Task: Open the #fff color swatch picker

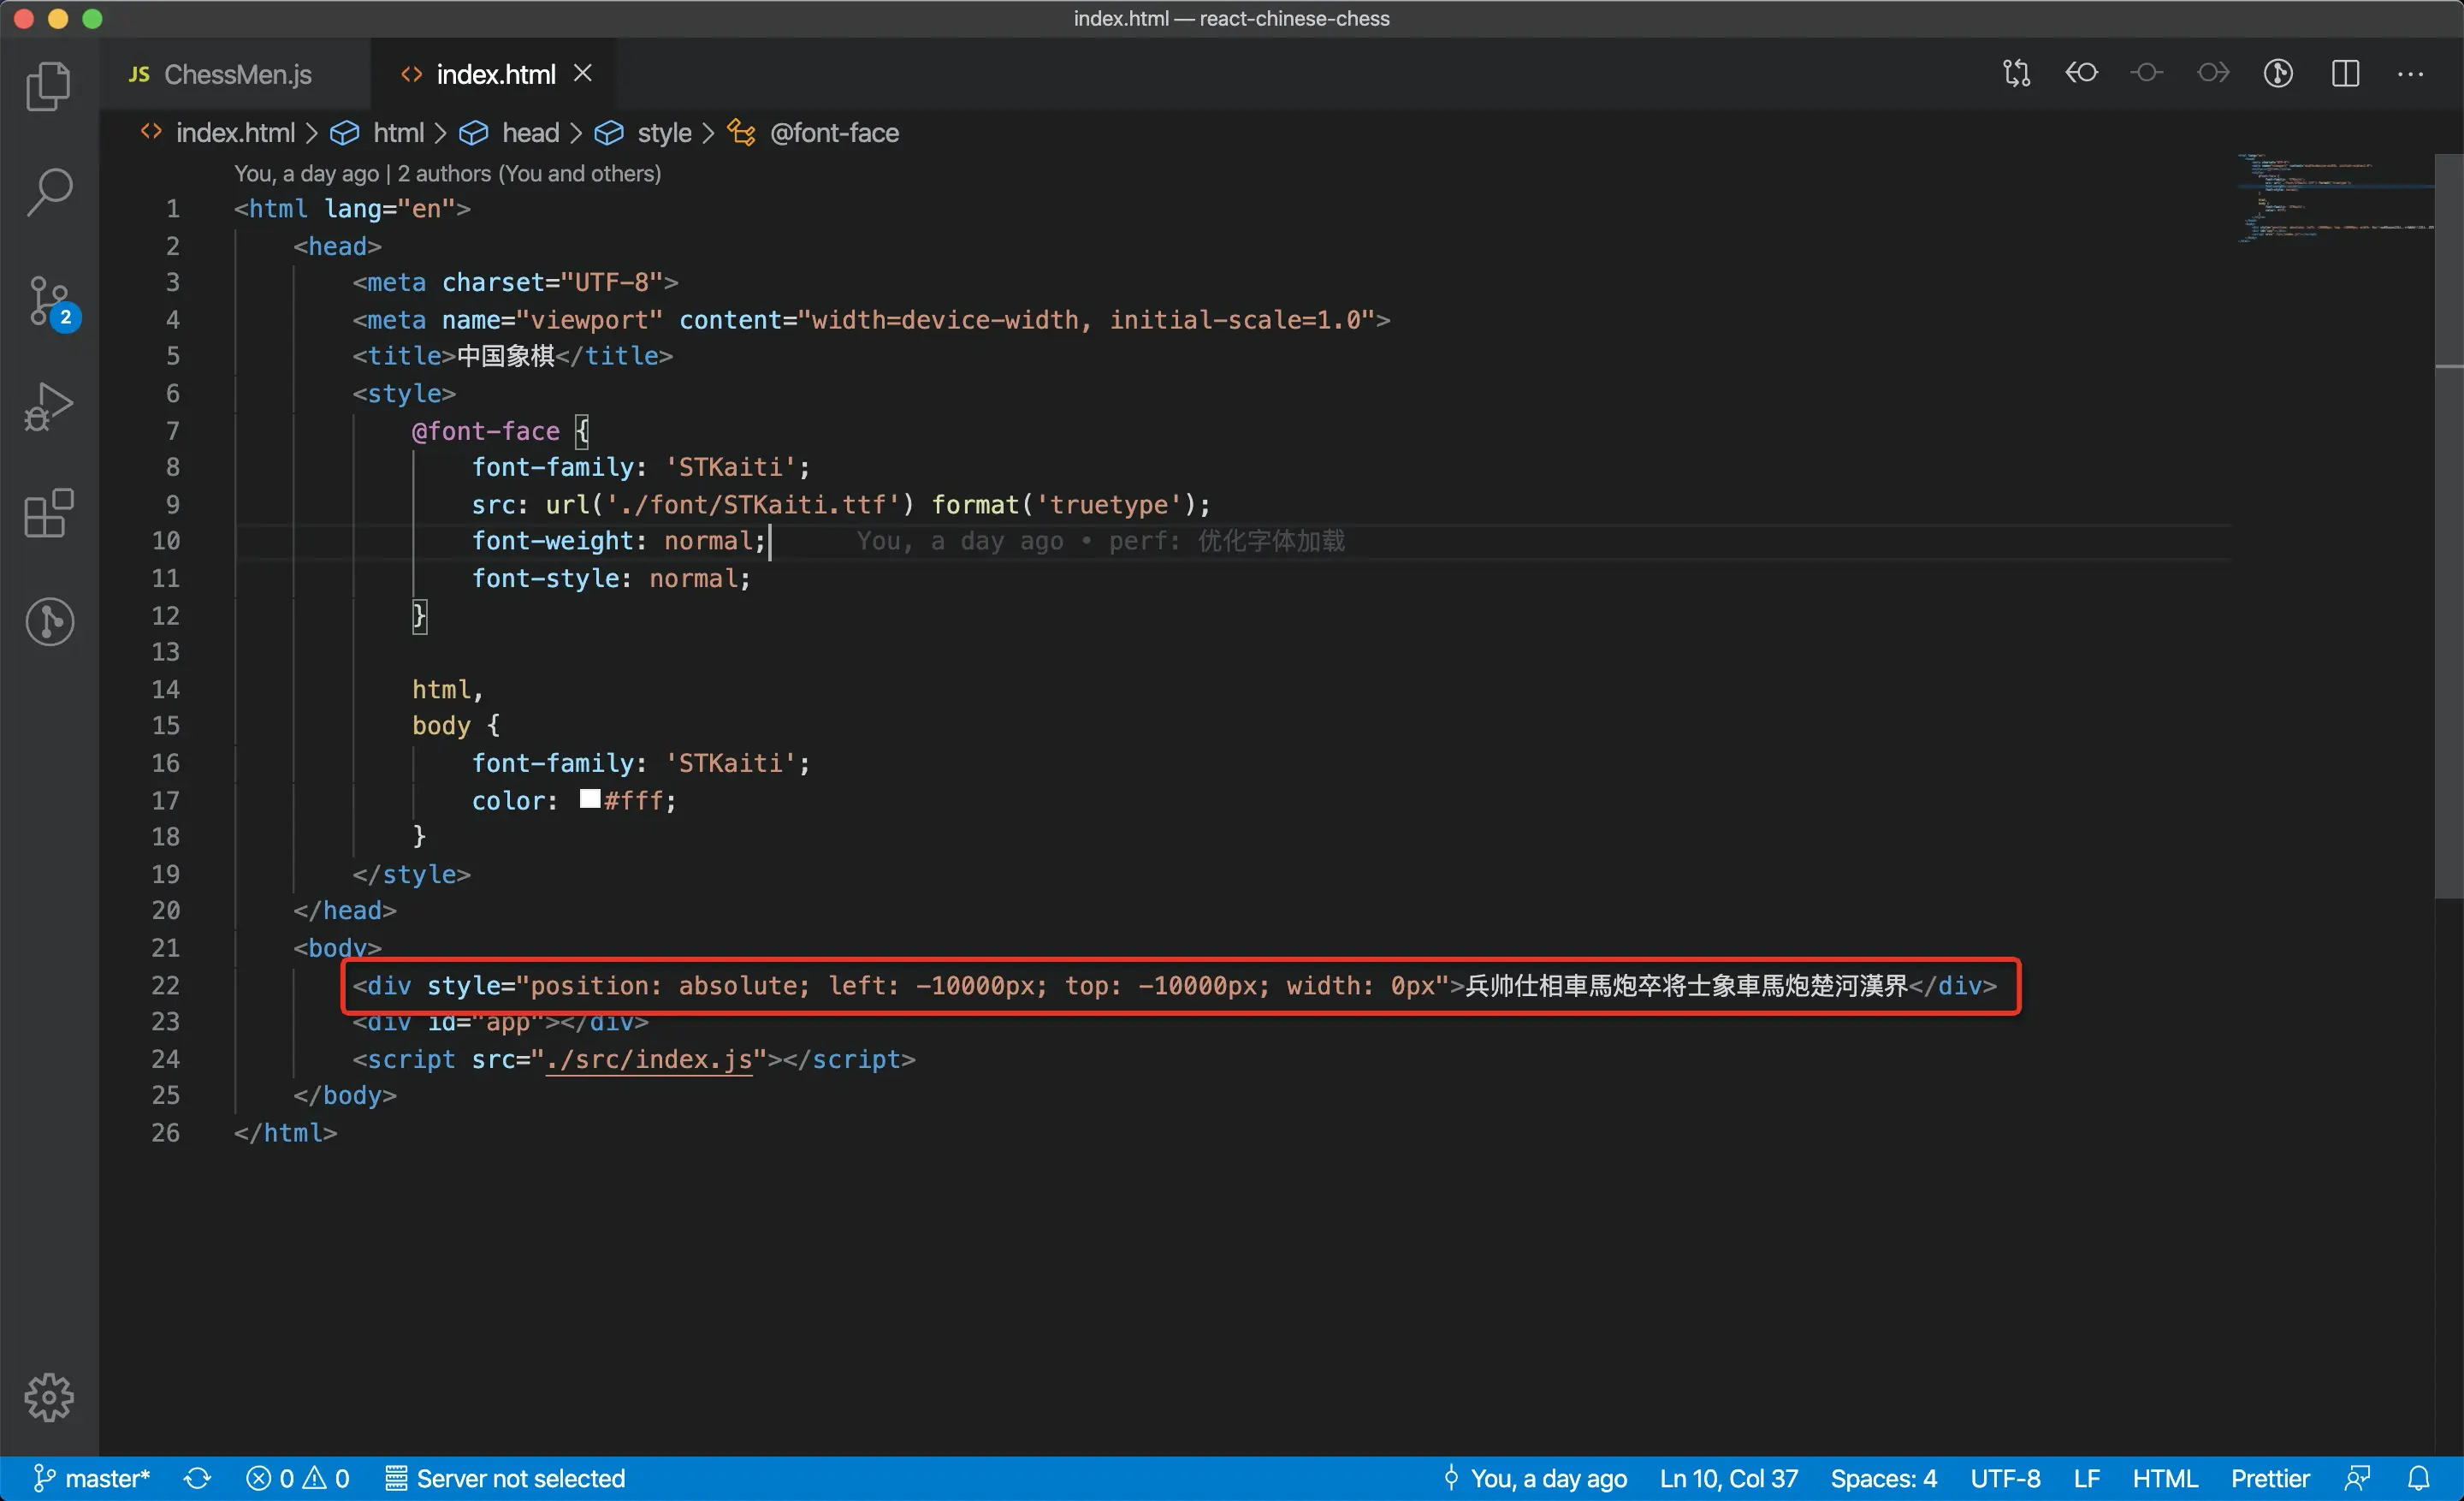Action: coord(590,799)
